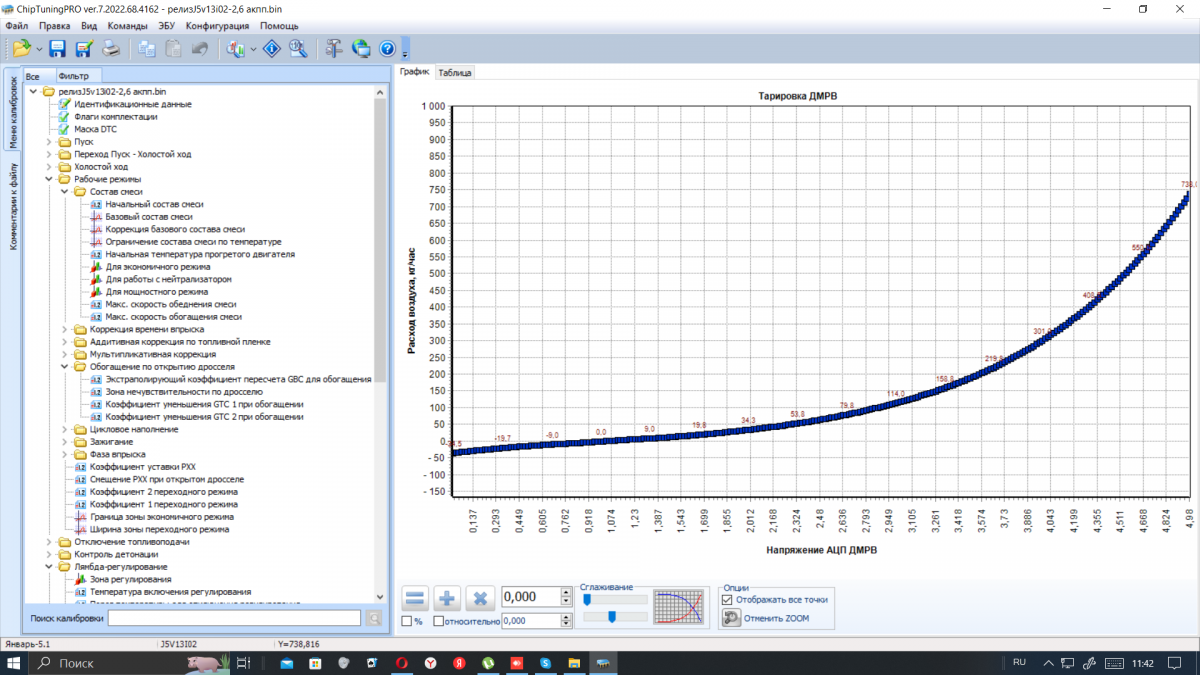Click the open file folder icon
Screen dimensions: 1200x675
coord(21,48)
